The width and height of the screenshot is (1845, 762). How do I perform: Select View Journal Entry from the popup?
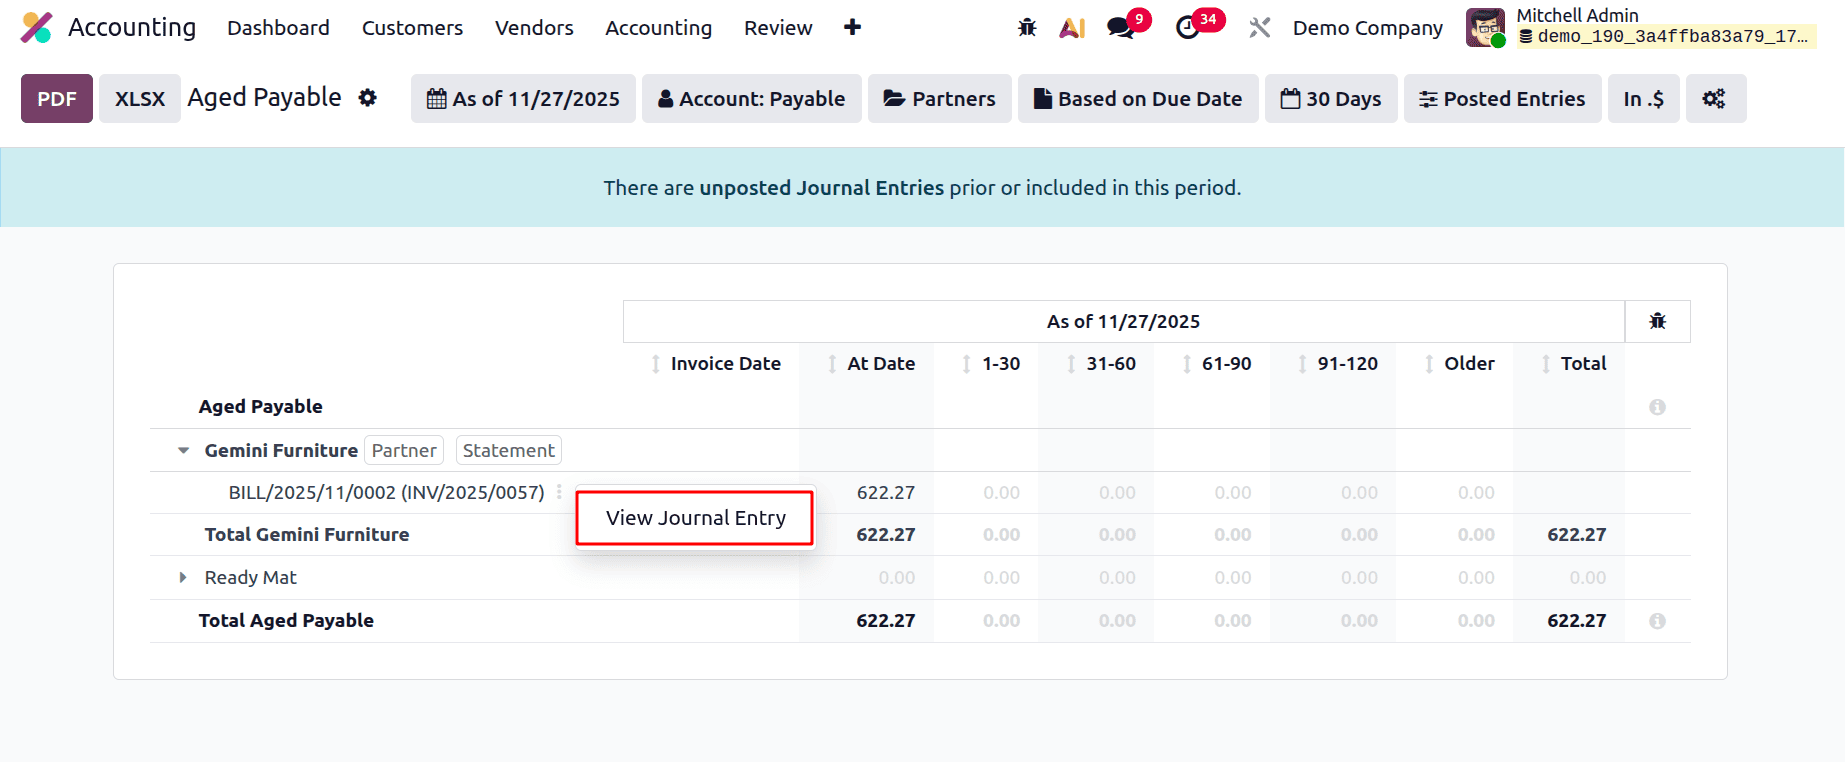coord(695,518)
